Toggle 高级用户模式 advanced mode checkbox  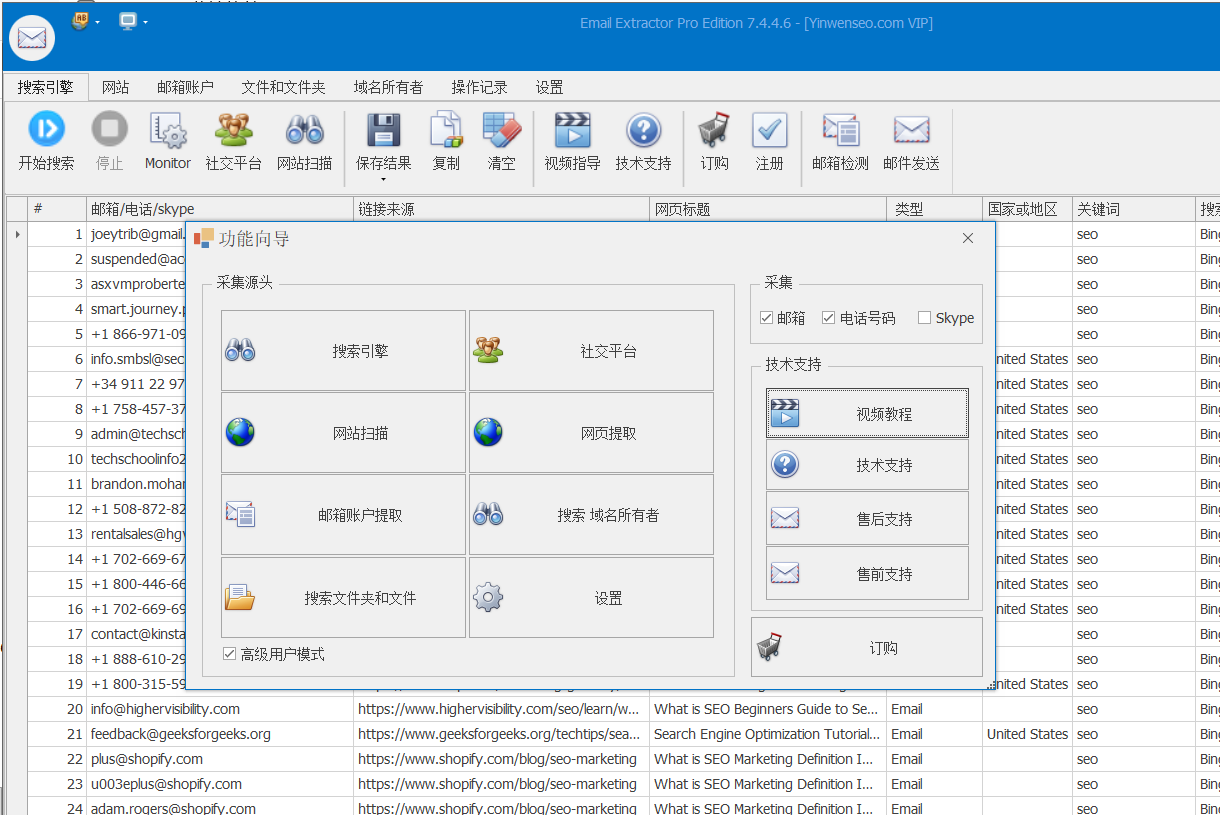pos(230,654)
